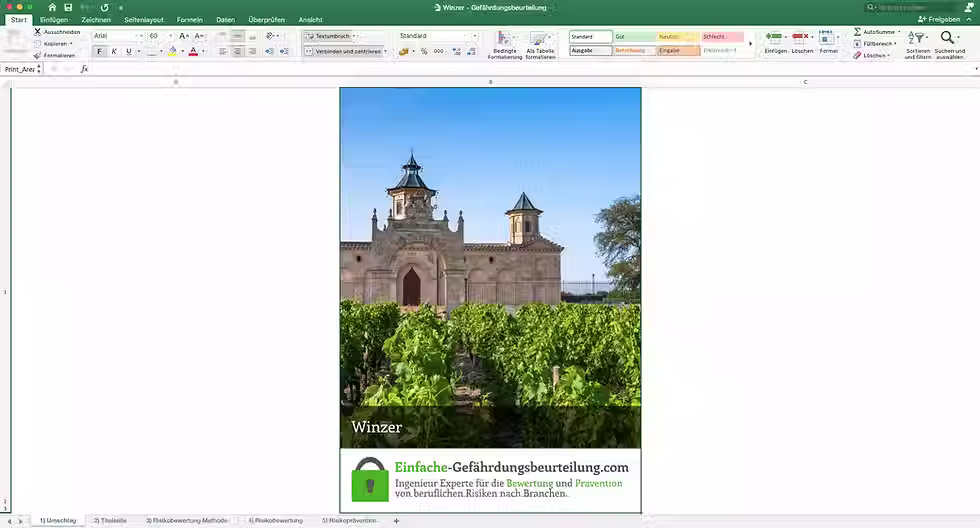This screenshot has width=980, height=528.
Task: Delete cells with the Löschen icon
Action: [802, 43]
